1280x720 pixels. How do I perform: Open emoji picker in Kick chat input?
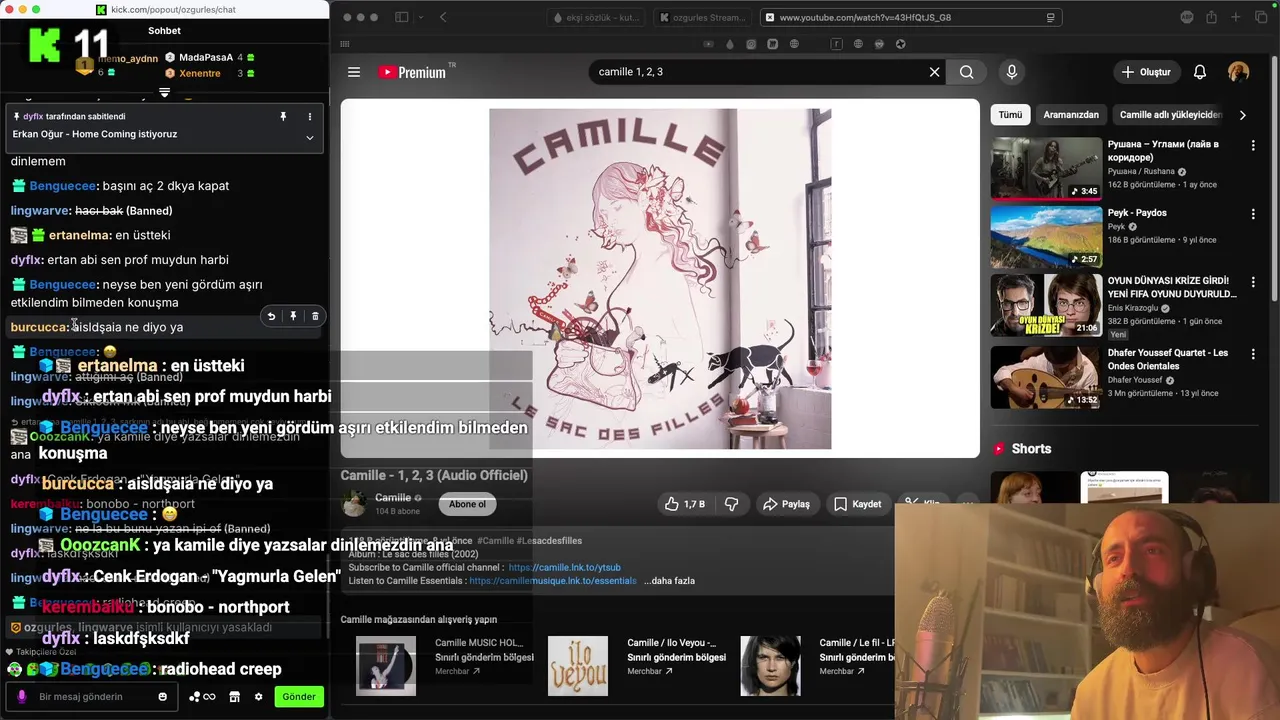163,697
